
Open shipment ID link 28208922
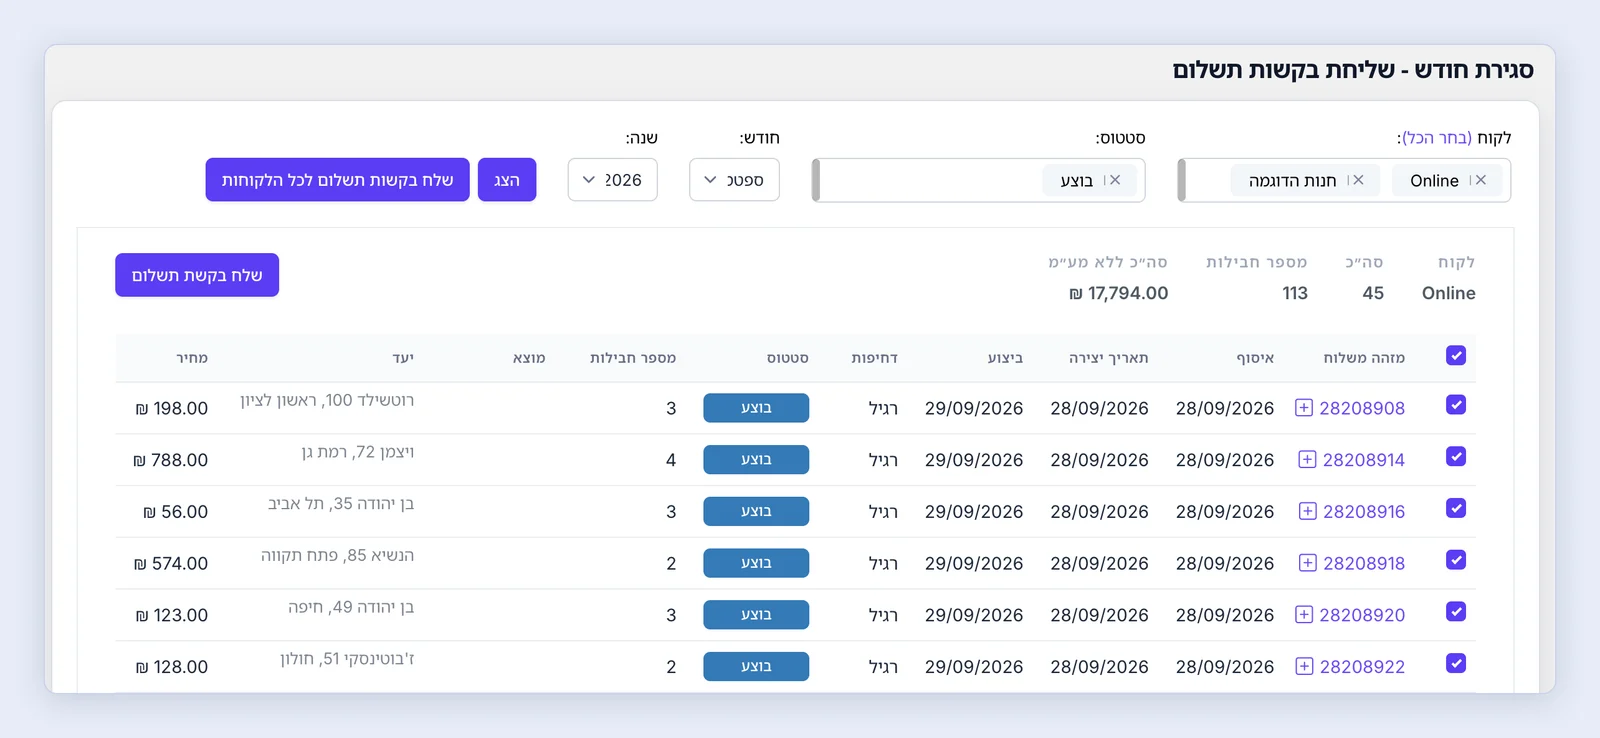1362,666
